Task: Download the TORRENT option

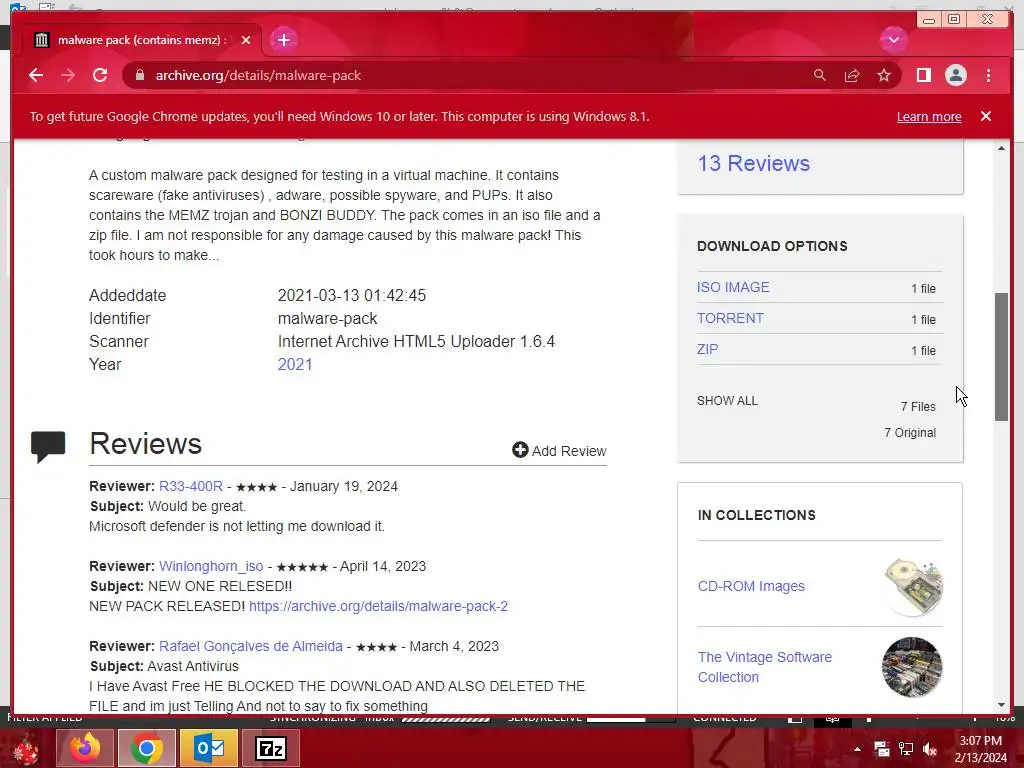Action: click(729, 318)
